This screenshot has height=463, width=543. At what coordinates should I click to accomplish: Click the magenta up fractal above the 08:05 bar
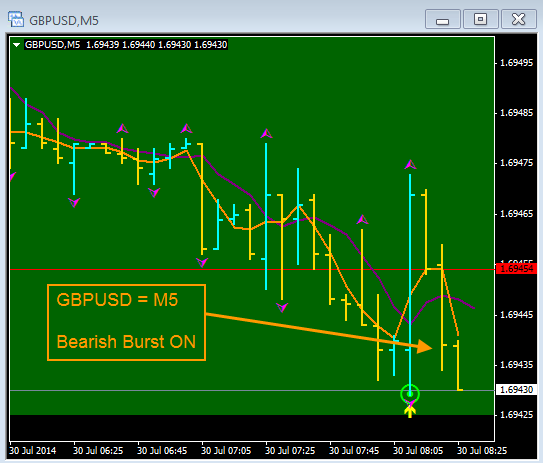pyautogui.click(x=410, y=164)
